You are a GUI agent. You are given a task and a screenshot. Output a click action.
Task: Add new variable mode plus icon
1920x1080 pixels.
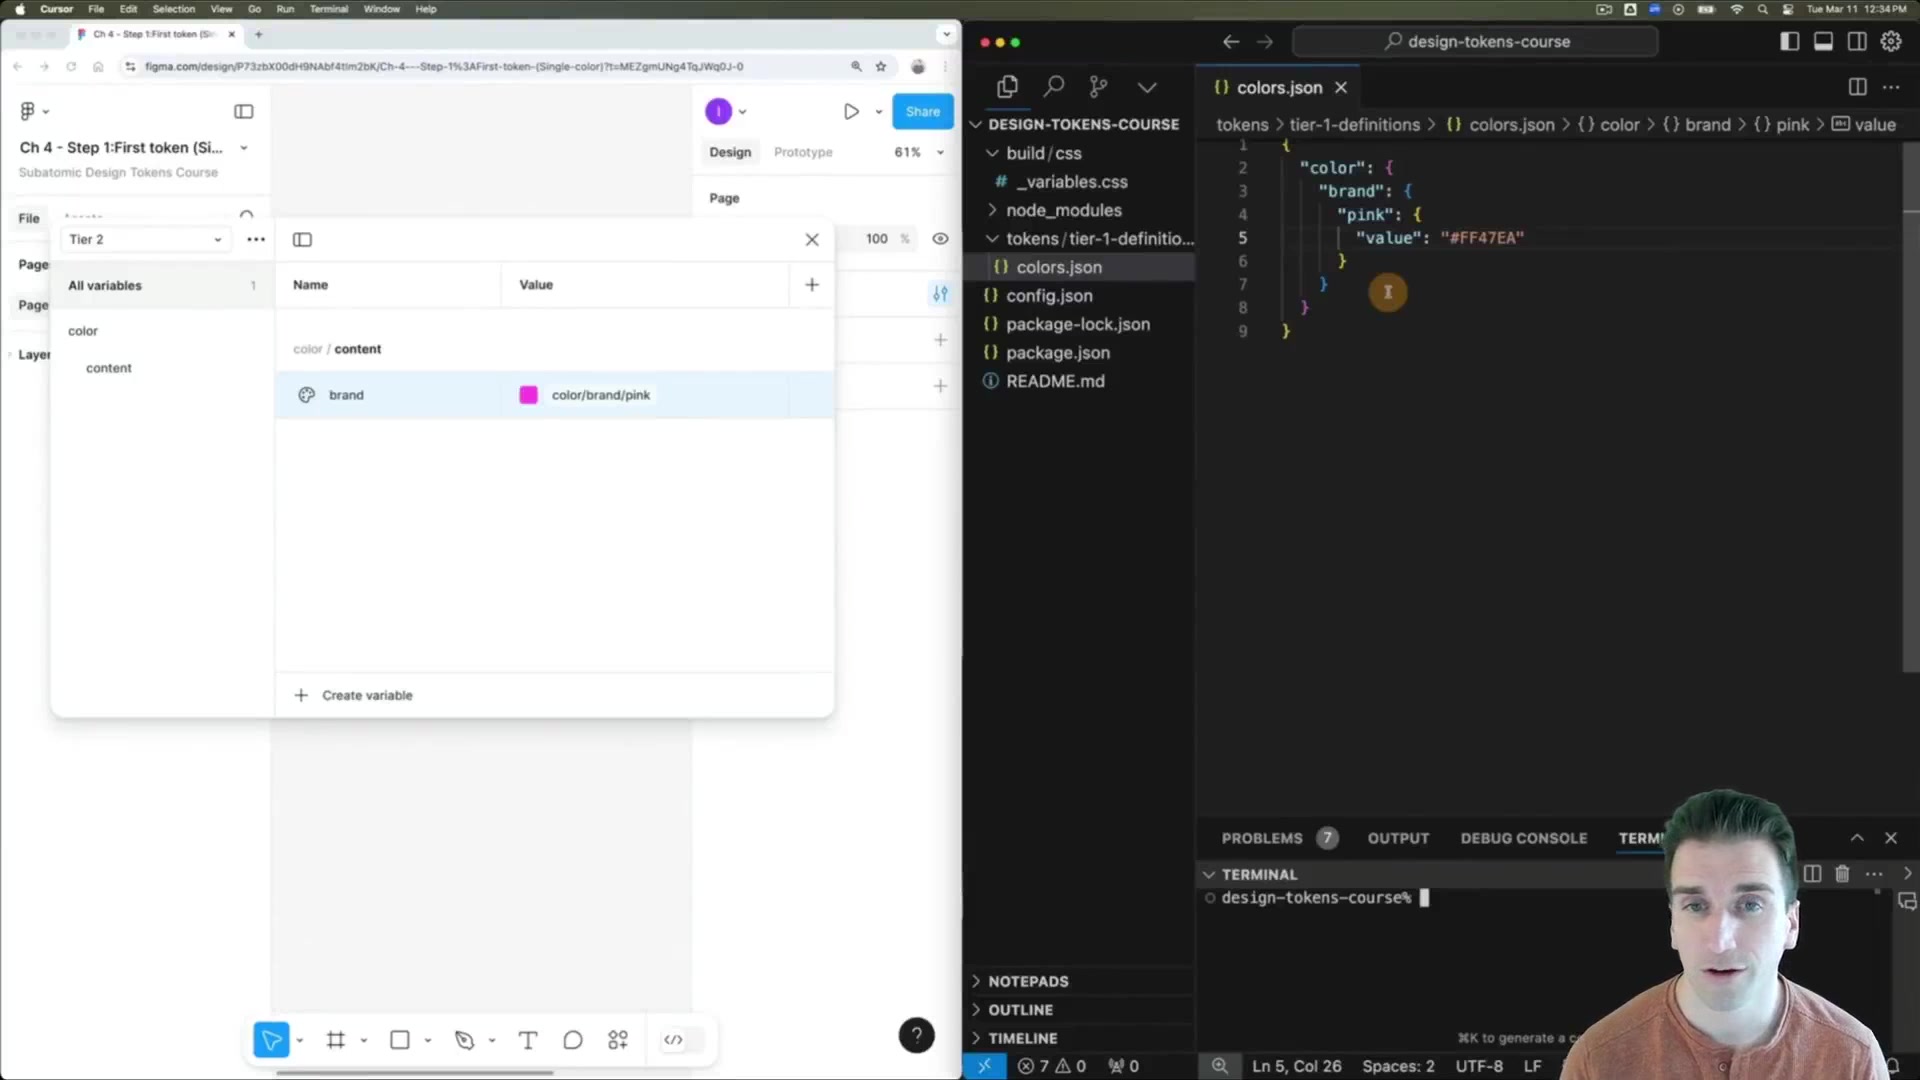[x=812, y=285]
